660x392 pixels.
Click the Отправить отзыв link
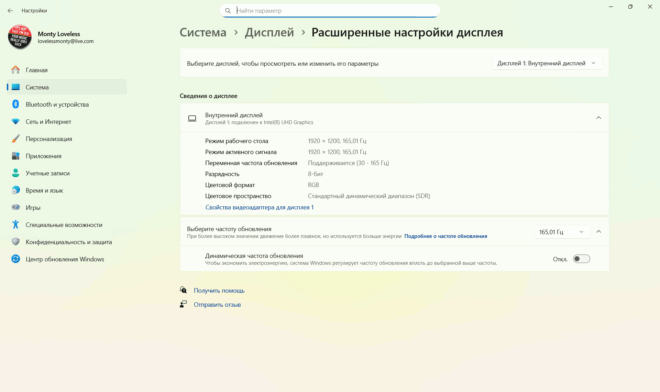tap(217, 304)
